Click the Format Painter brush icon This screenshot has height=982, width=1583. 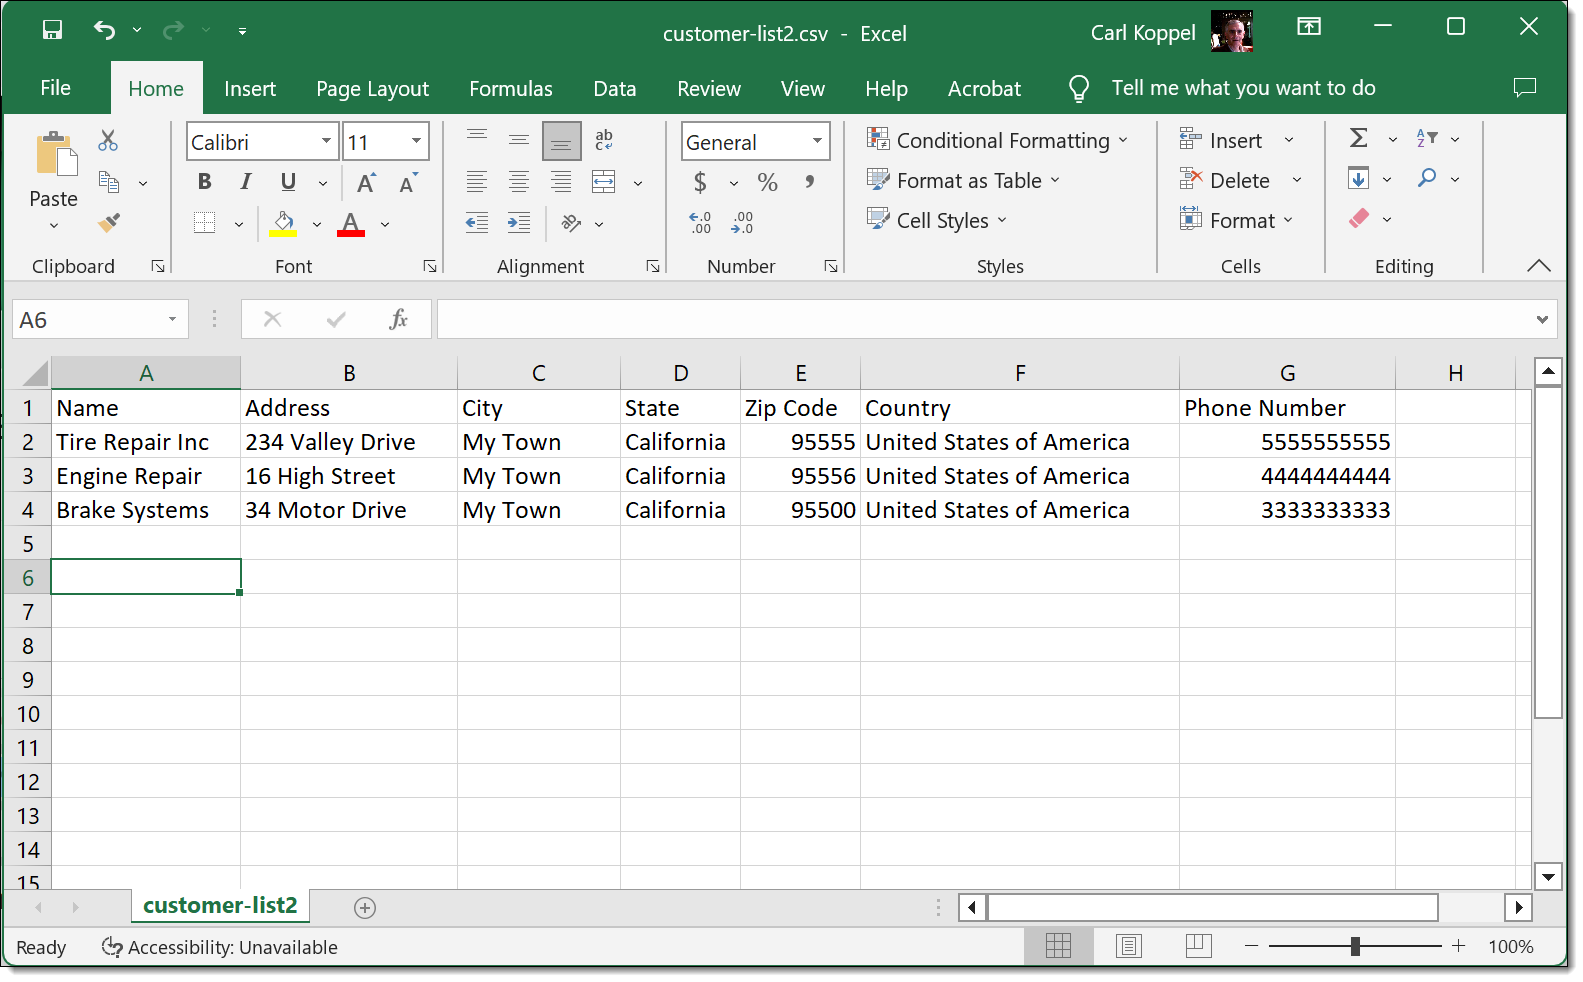pyautogui.click(x=109, y=222)
